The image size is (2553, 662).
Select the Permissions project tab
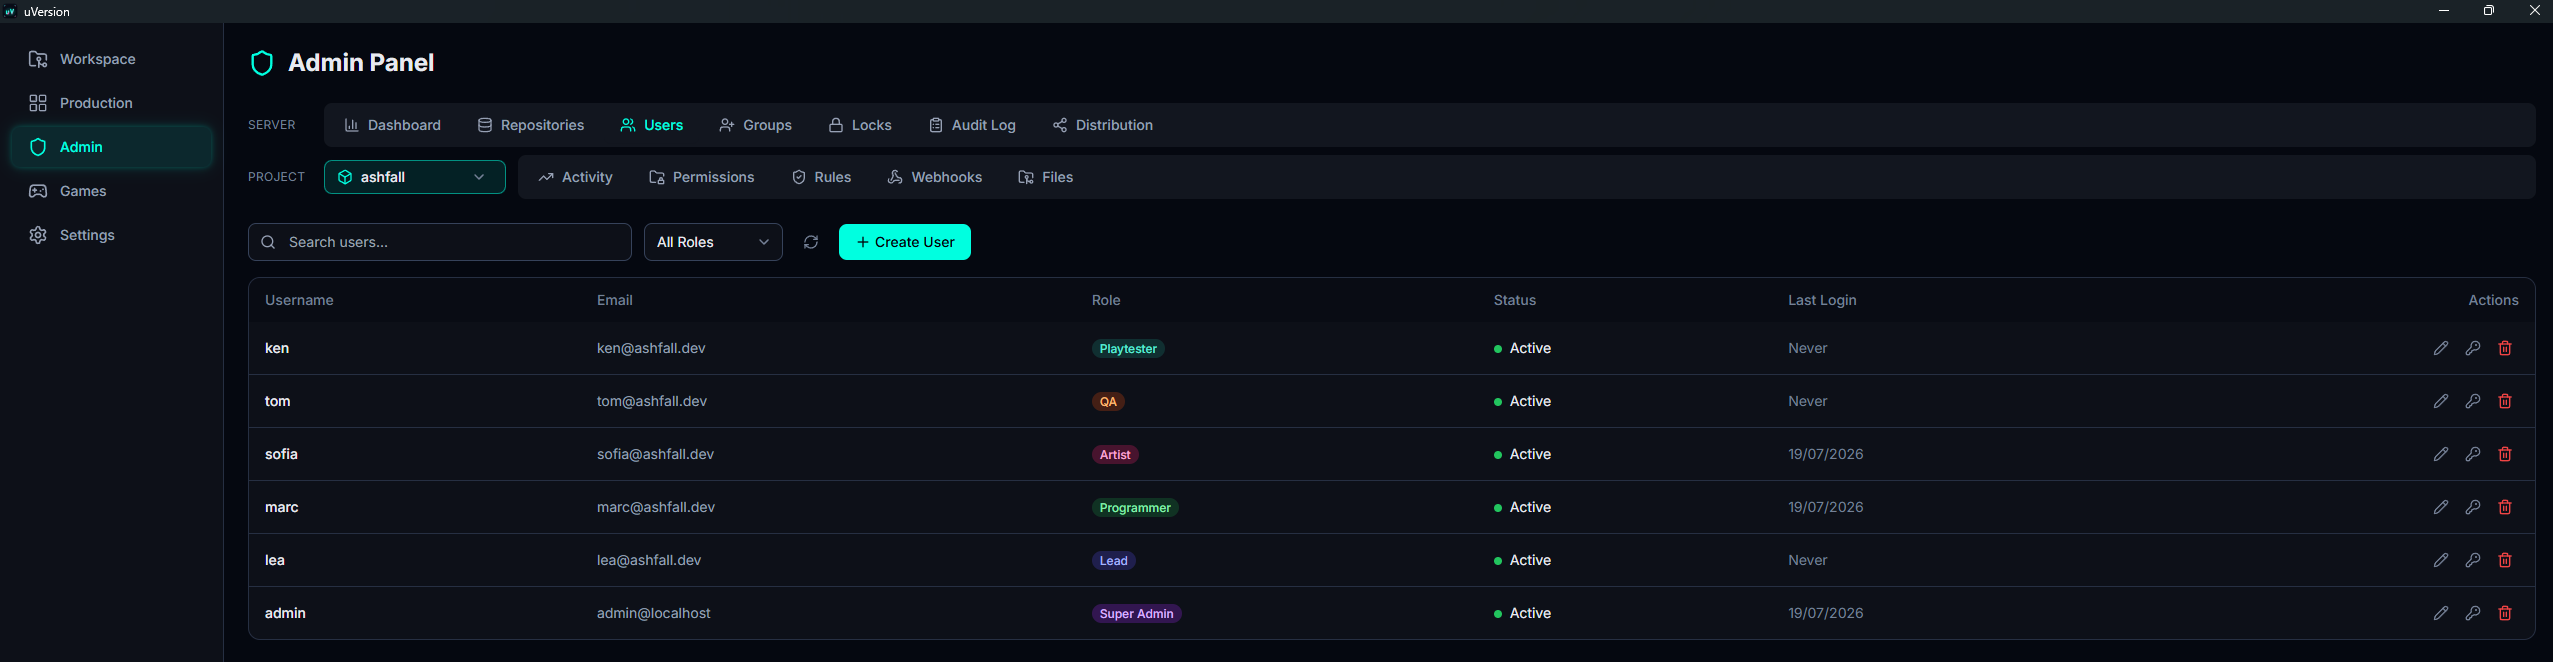[x=702, y=177]
